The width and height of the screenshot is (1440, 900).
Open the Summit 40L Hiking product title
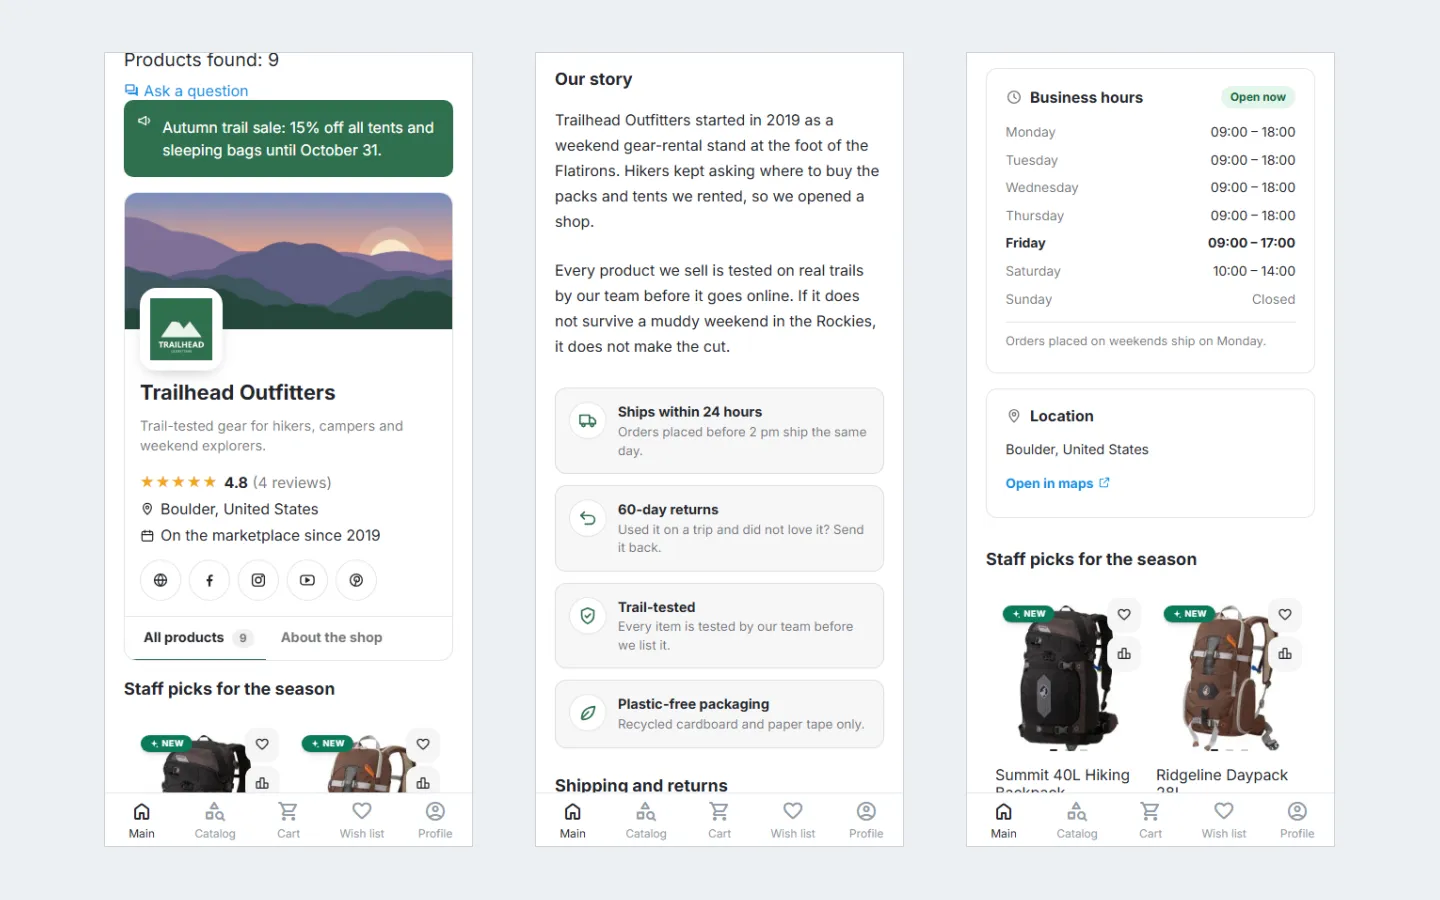[1062, 781]
